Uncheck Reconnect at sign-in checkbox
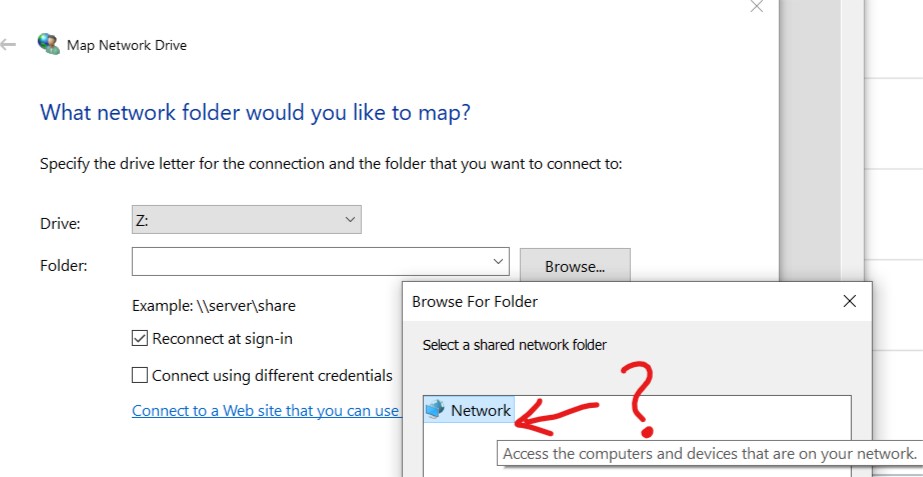 [x=140, y=339]
